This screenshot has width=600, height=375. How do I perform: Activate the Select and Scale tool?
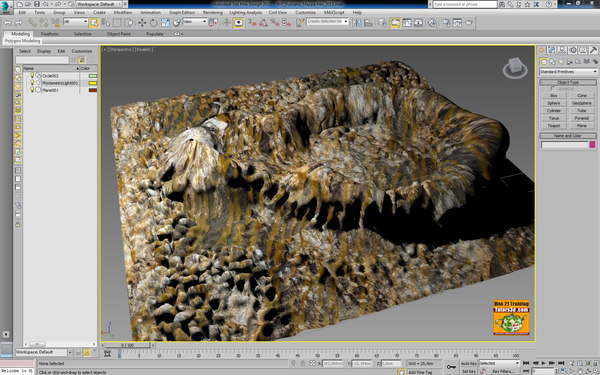point(165,23)
